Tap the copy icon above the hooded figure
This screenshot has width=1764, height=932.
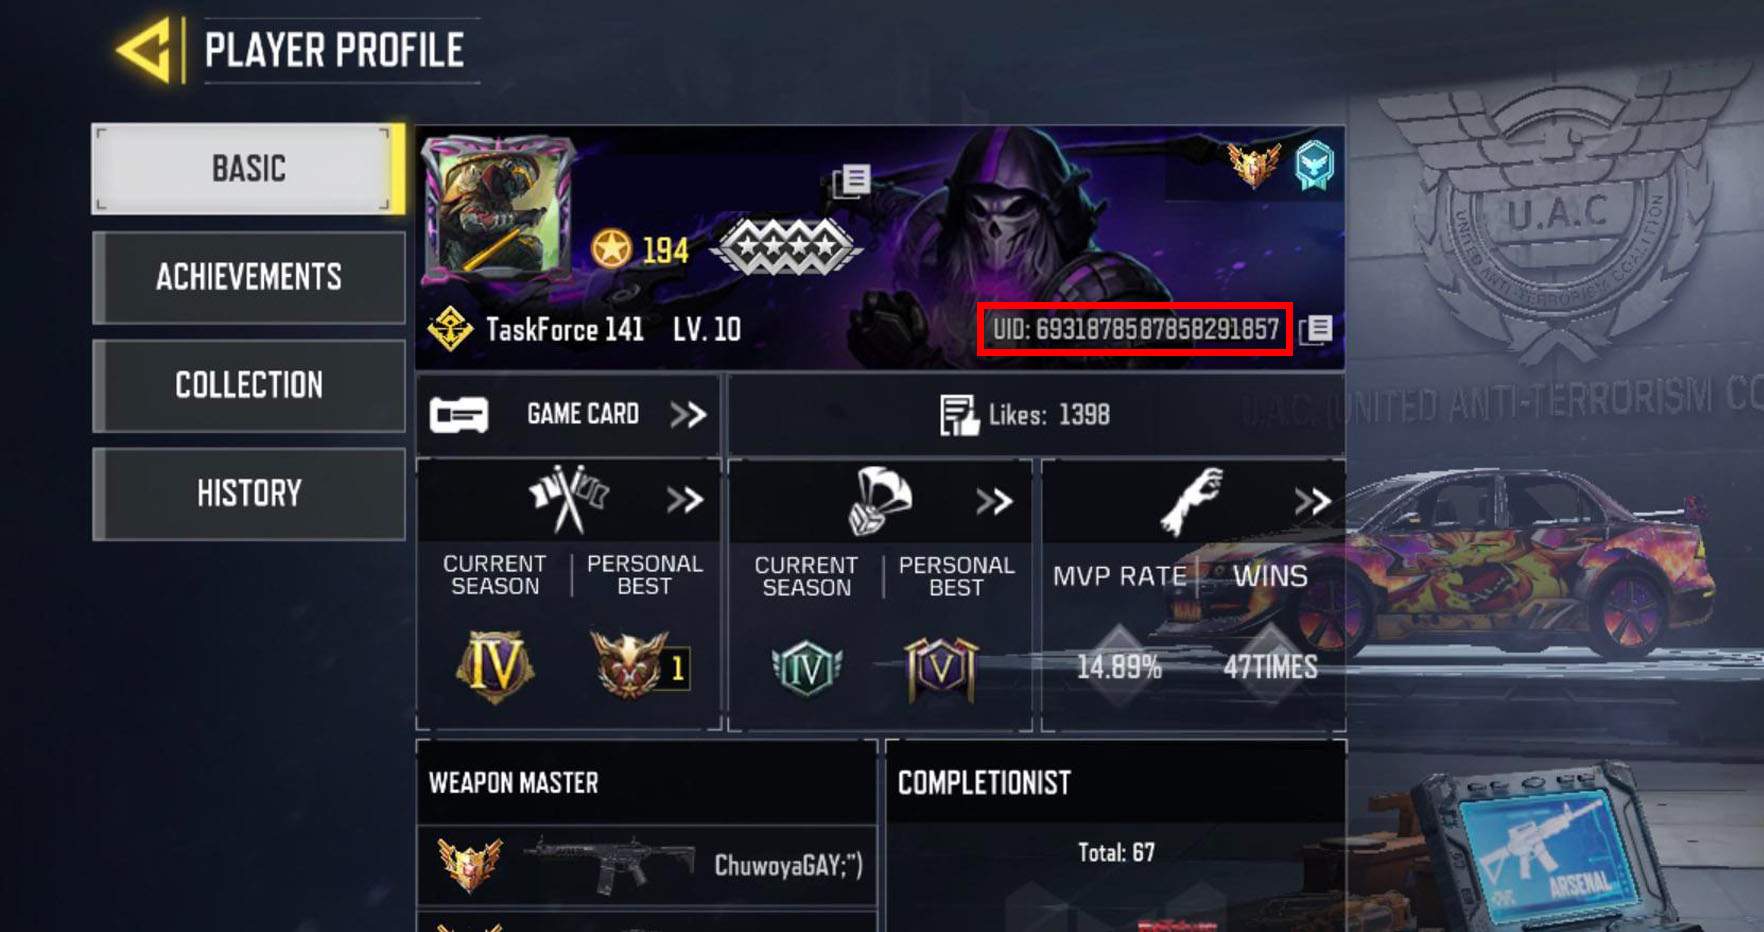click(x=852, y=180)
